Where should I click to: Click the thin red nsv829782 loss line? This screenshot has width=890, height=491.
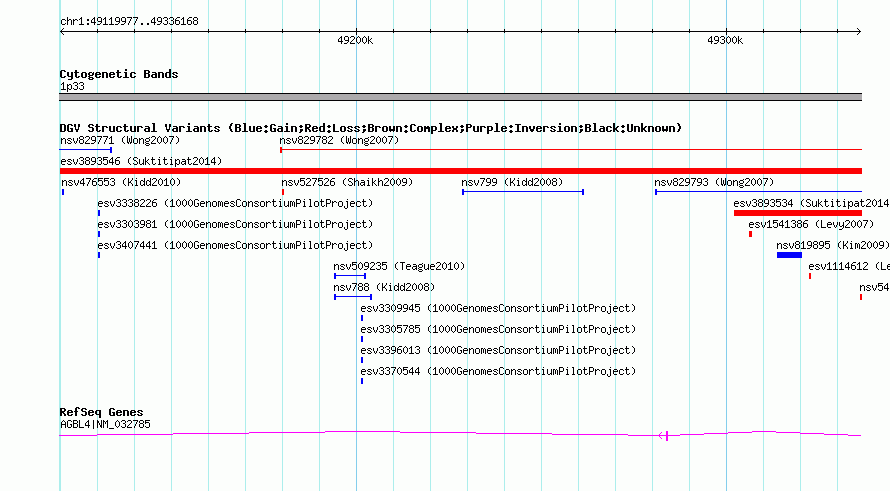tap(571, 150)
